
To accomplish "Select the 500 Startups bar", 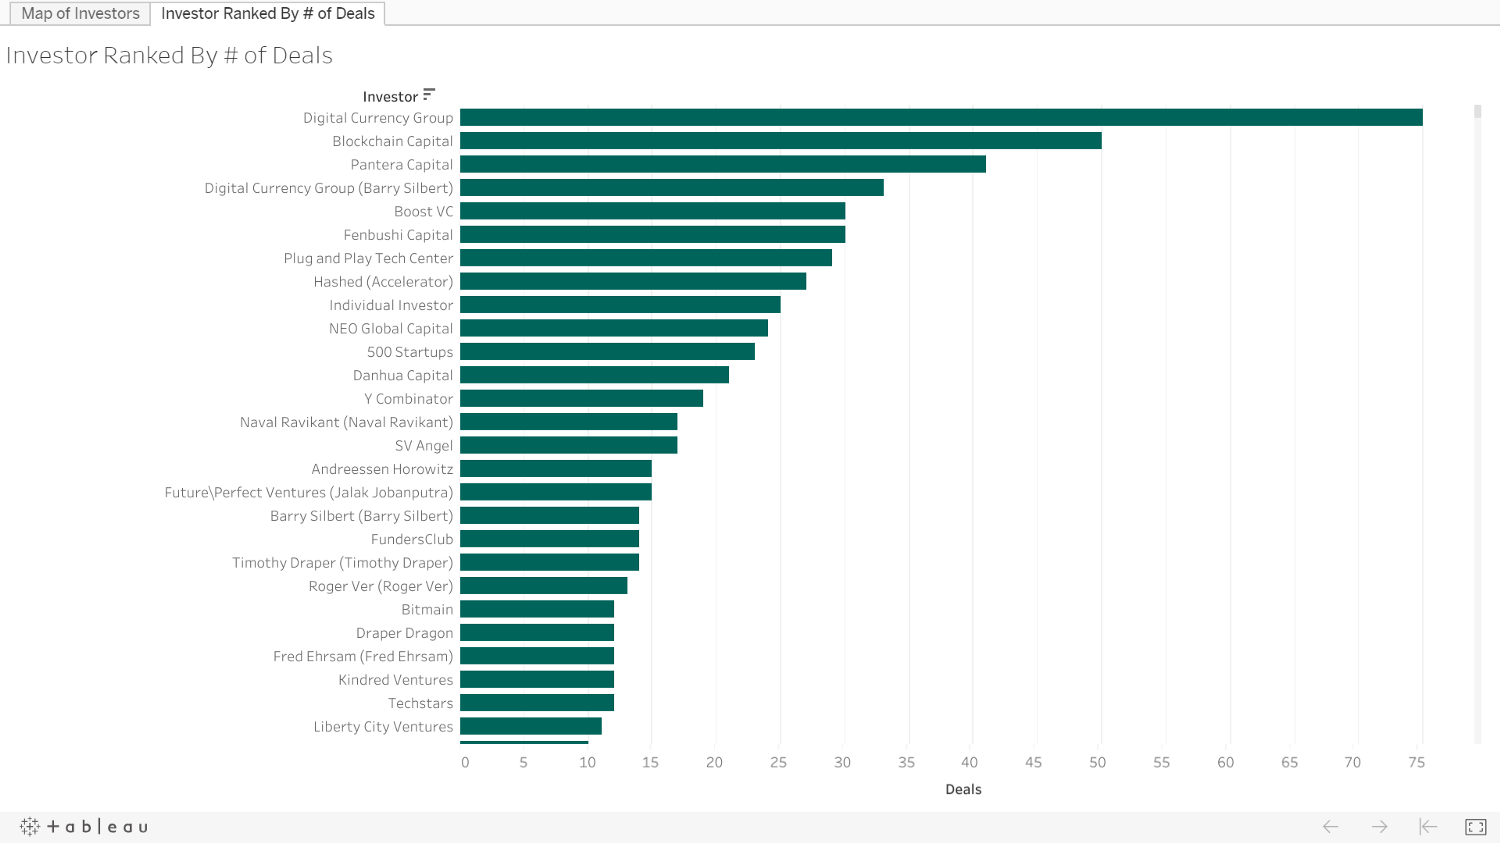I will 607,352.
